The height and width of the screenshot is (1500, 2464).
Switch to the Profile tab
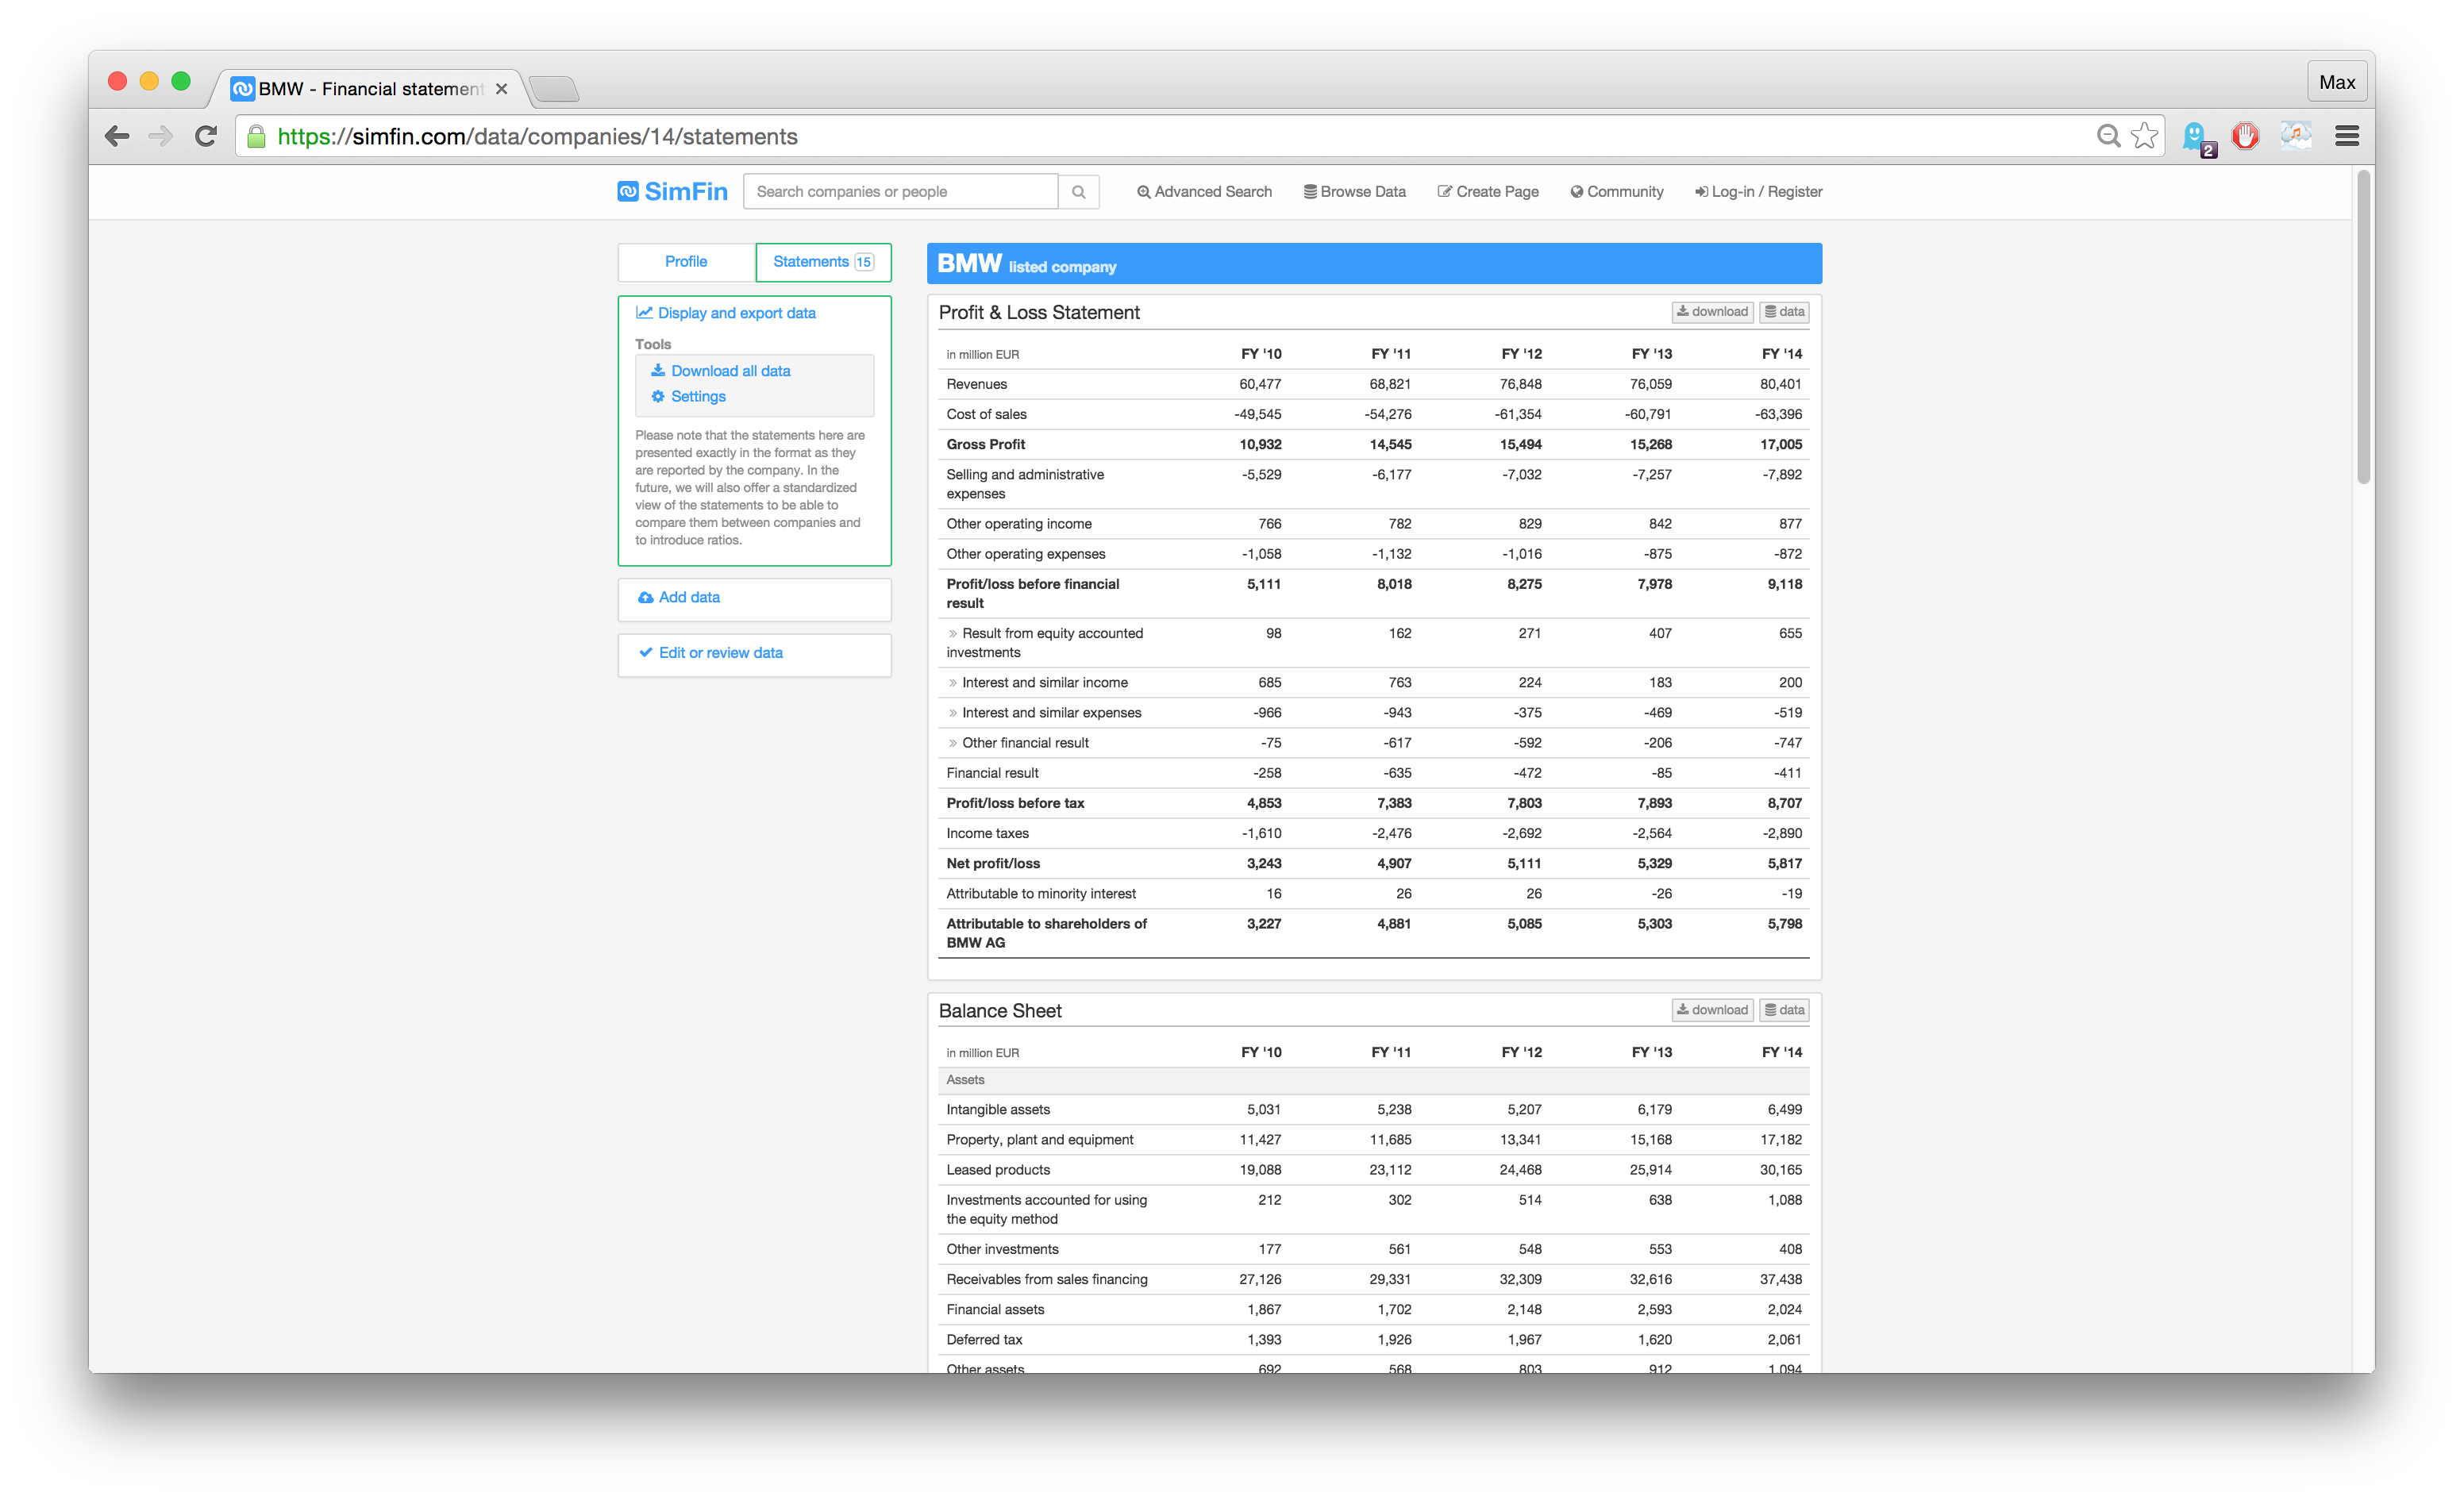[x=686, y=262]
